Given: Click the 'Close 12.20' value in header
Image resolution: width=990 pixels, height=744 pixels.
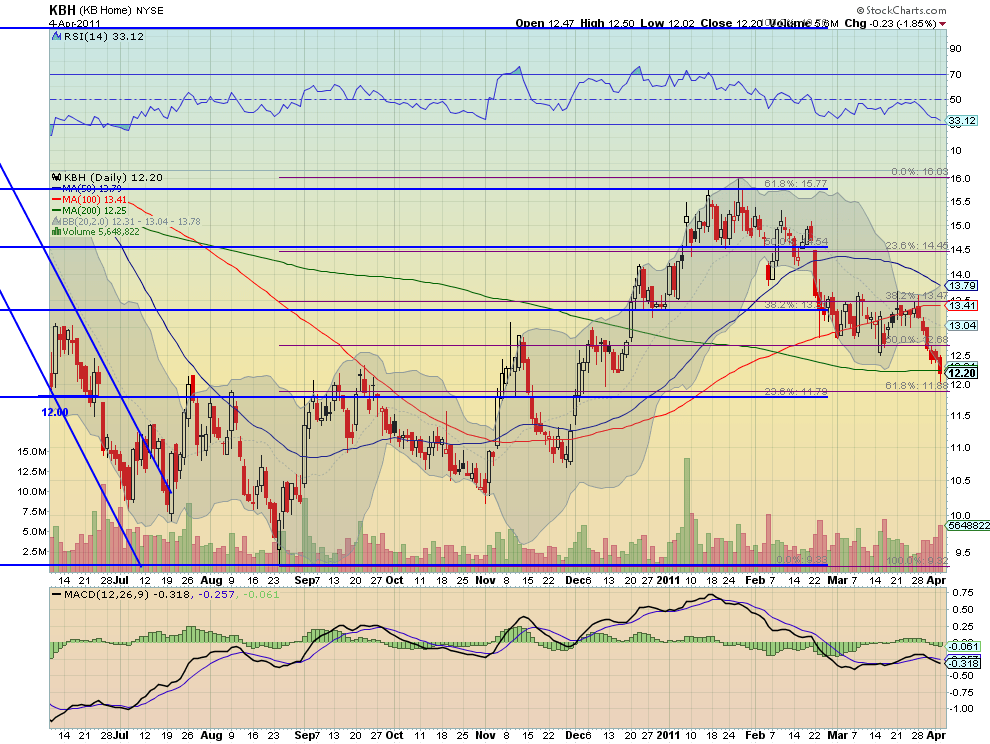Looking at the screenshot, I should pyautogui.click(x=731, y=23).
